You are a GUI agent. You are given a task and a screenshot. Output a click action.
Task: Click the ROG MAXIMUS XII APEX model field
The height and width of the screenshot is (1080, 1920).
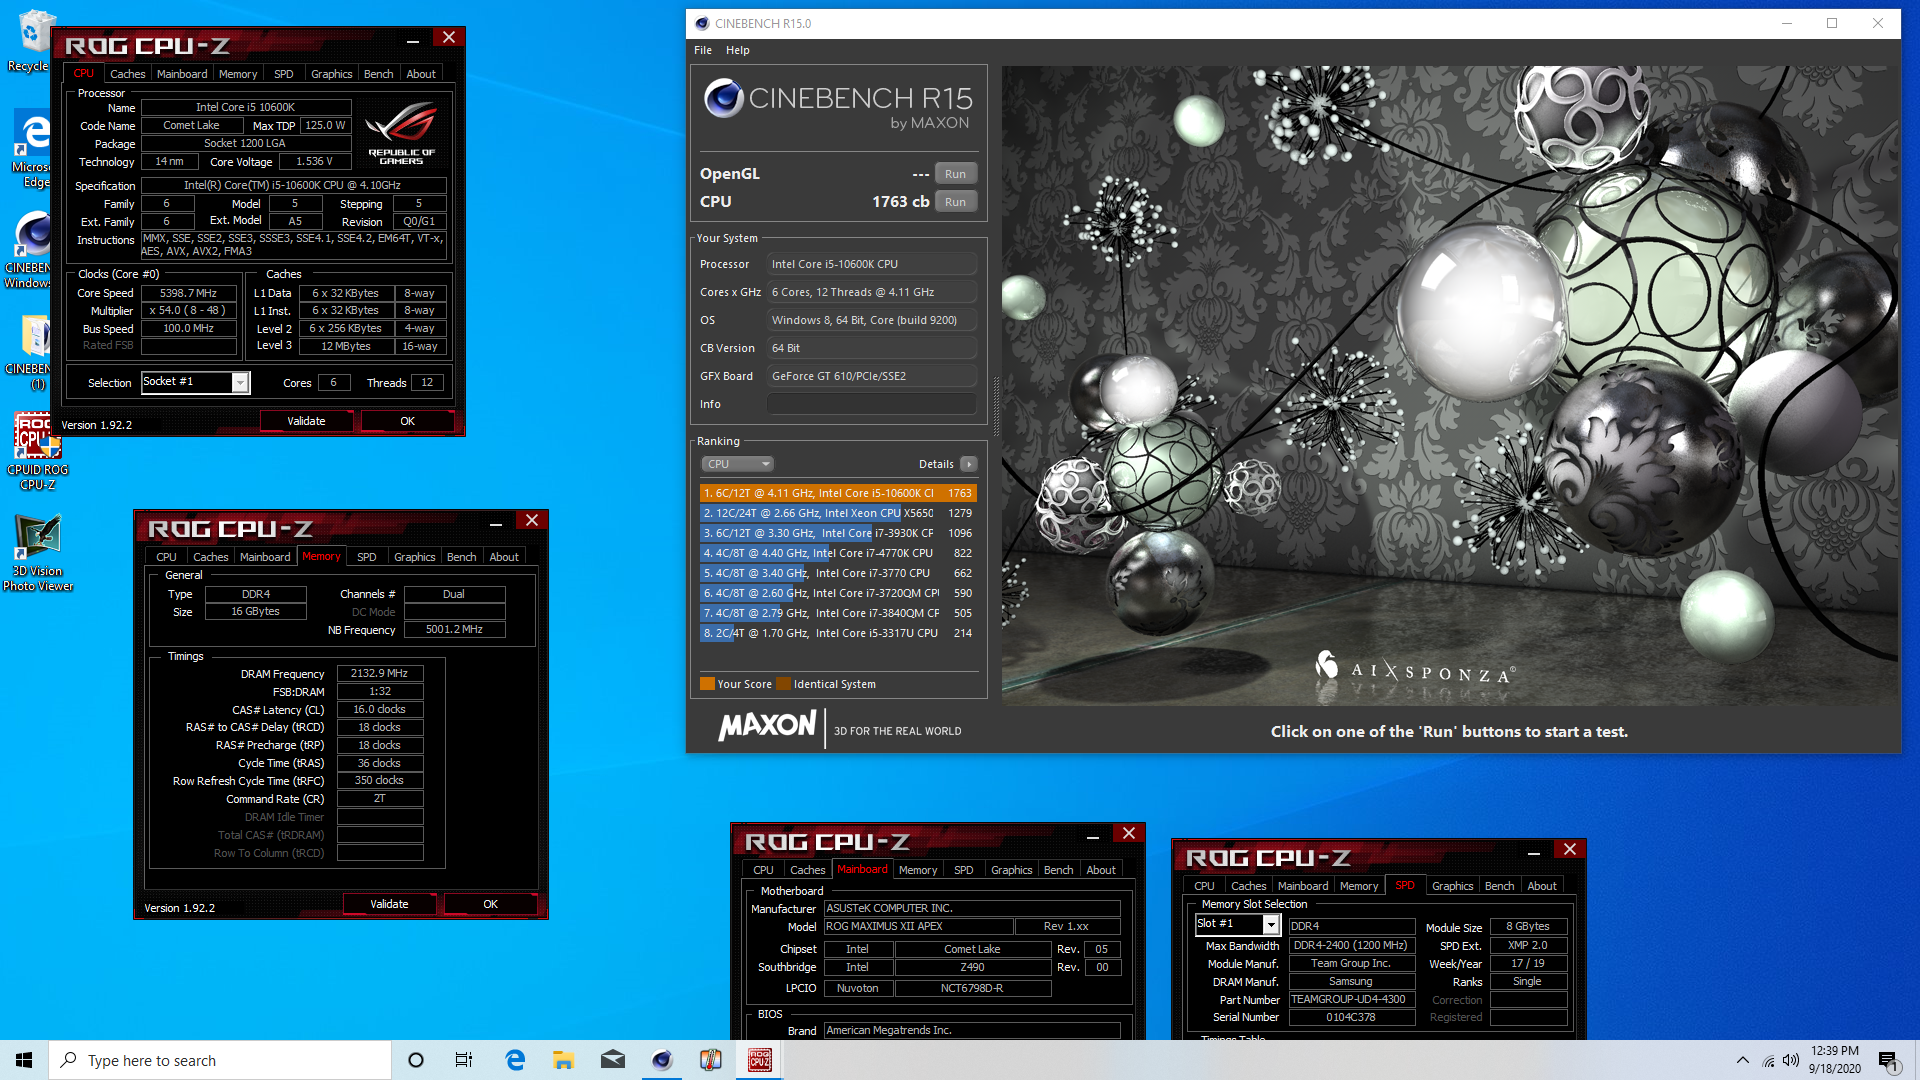point(918,926)
